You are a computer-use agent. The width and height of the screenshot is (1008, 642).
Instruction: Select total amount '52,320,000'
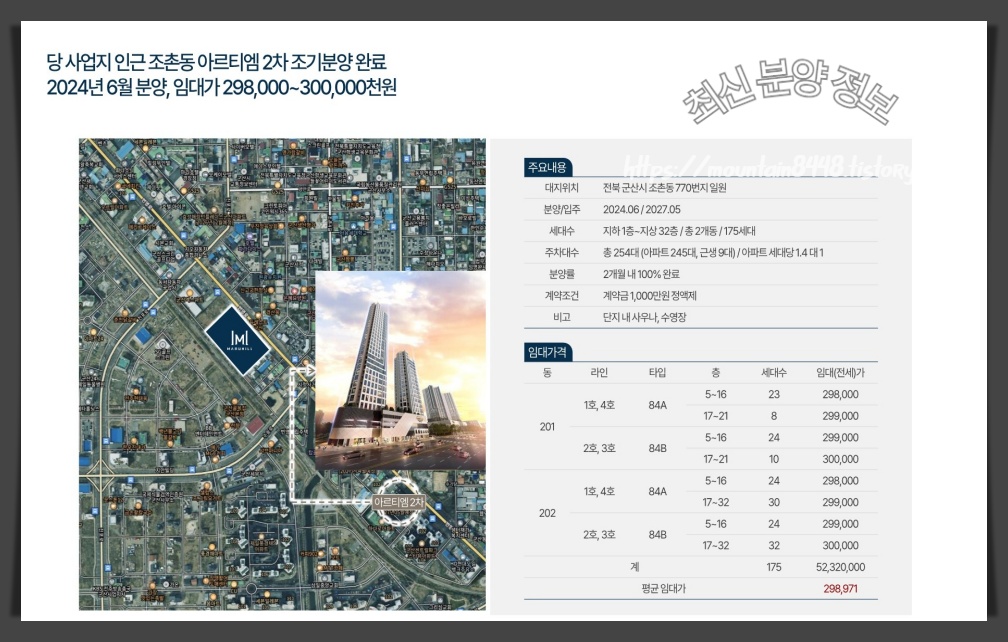pos(840,567)
